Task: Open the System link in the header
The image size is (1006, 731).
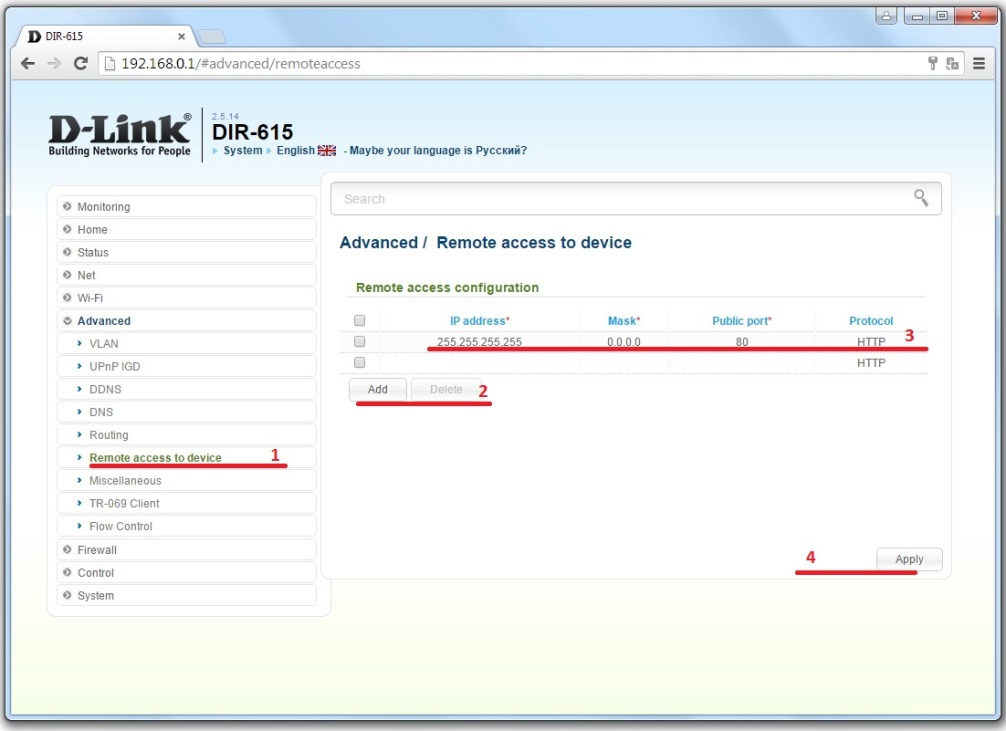Action: [243, 150]
